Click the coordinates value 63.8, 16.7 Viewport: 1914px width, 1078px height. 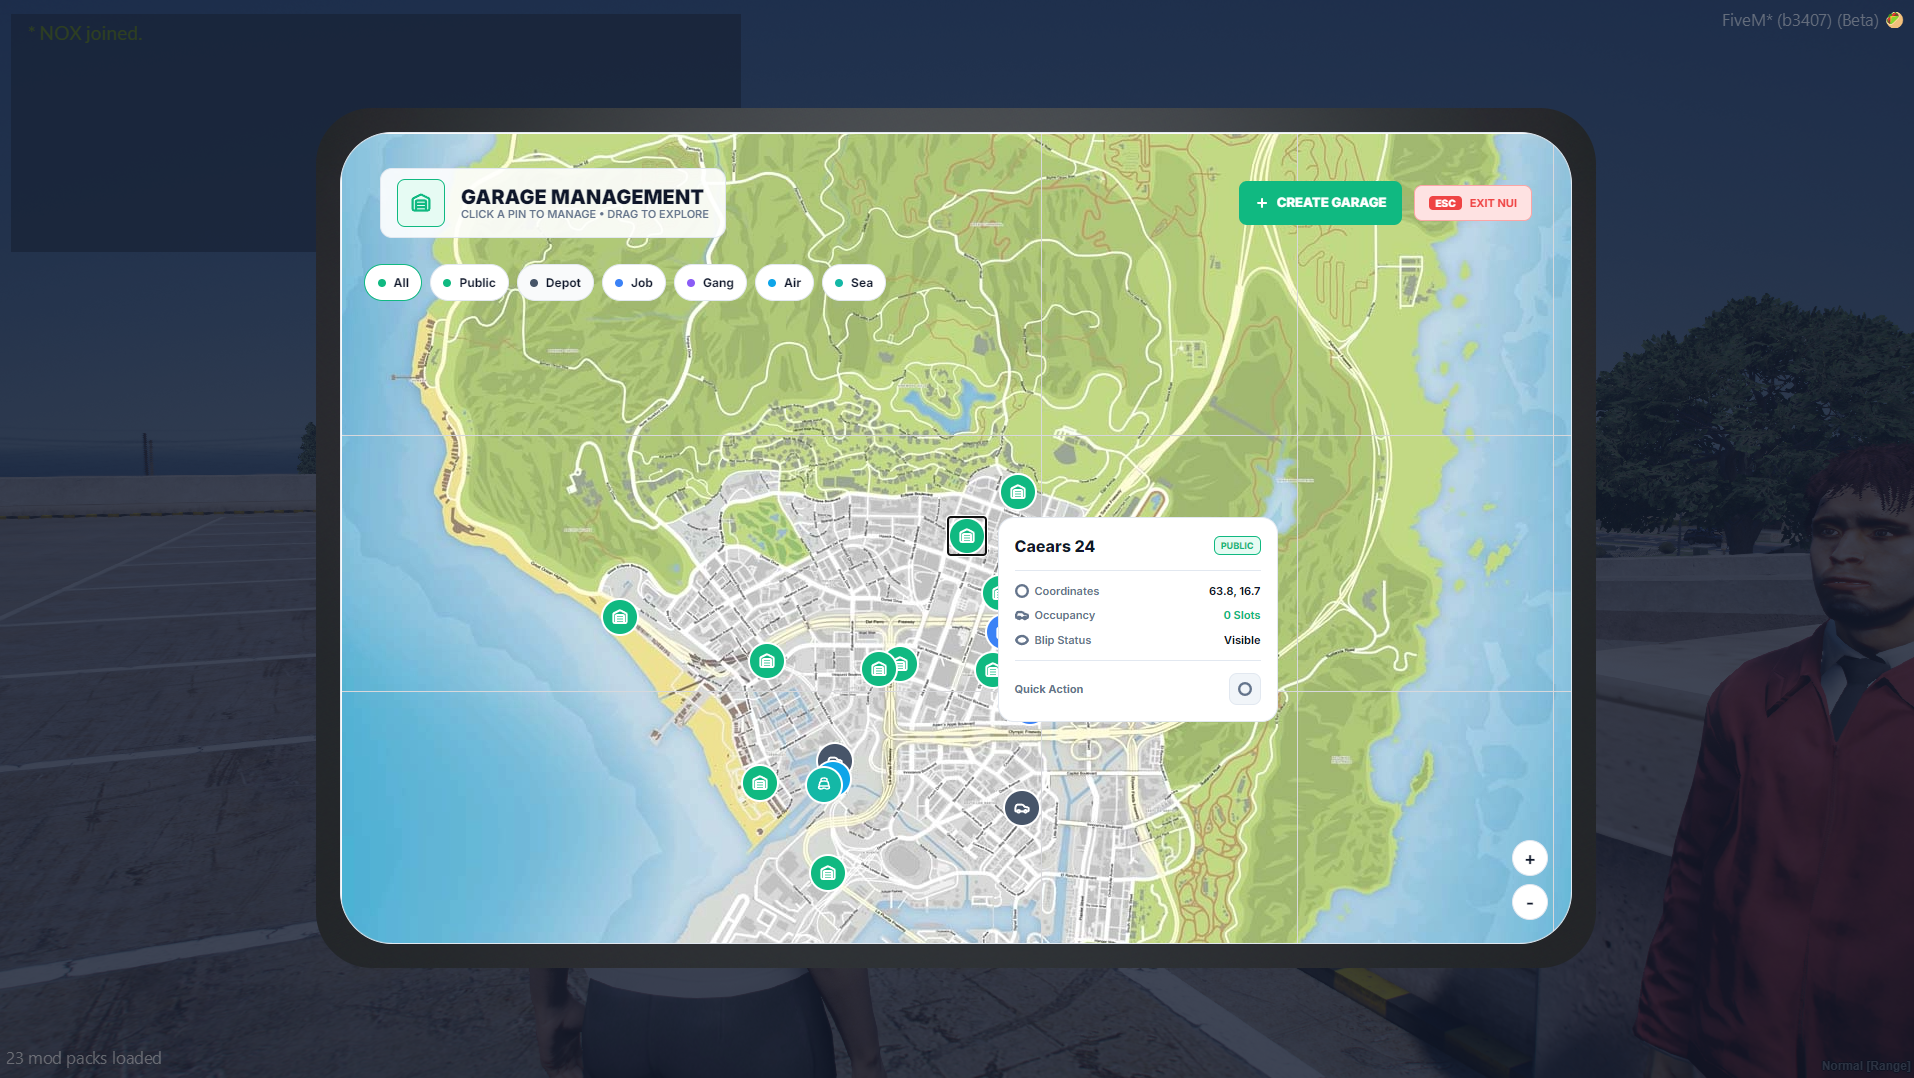click(x=1235, y=591)
